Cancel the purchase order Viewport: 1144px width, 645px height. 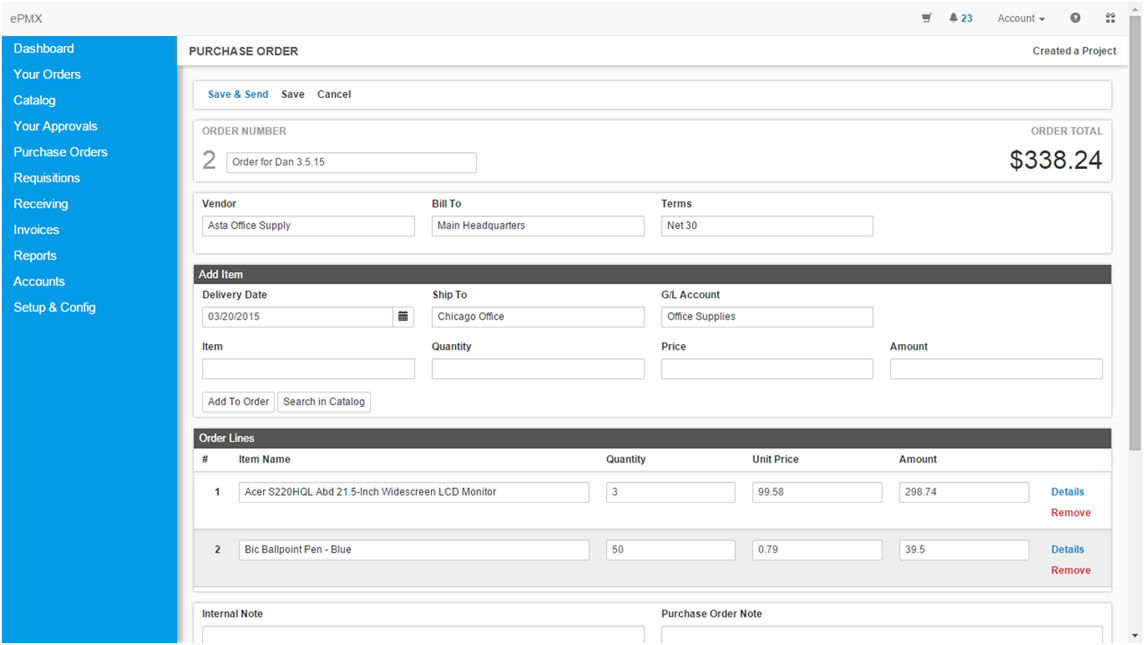point(334,95)
